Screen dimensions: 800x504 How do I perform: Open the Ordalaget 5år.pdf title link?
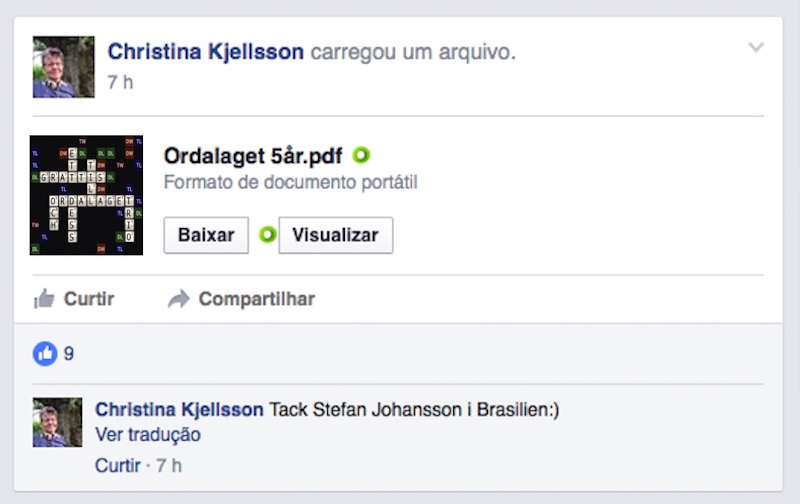(252, 156)
